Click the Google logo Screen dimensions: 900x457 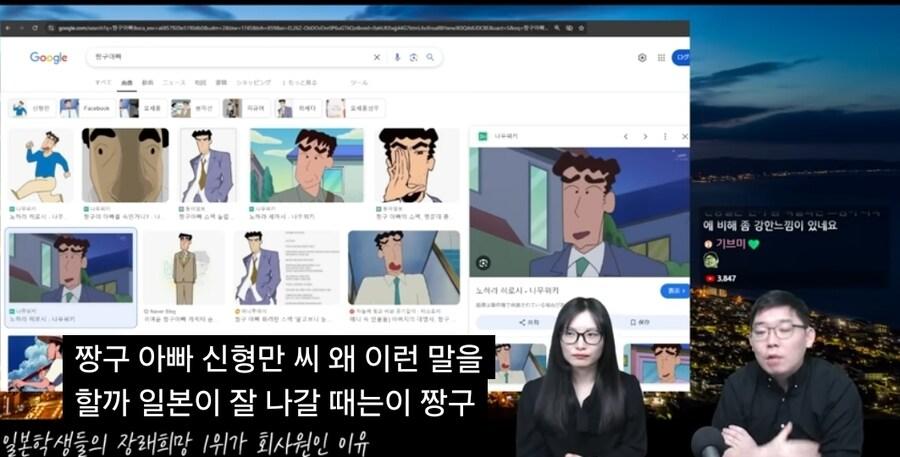coord(49,57)
